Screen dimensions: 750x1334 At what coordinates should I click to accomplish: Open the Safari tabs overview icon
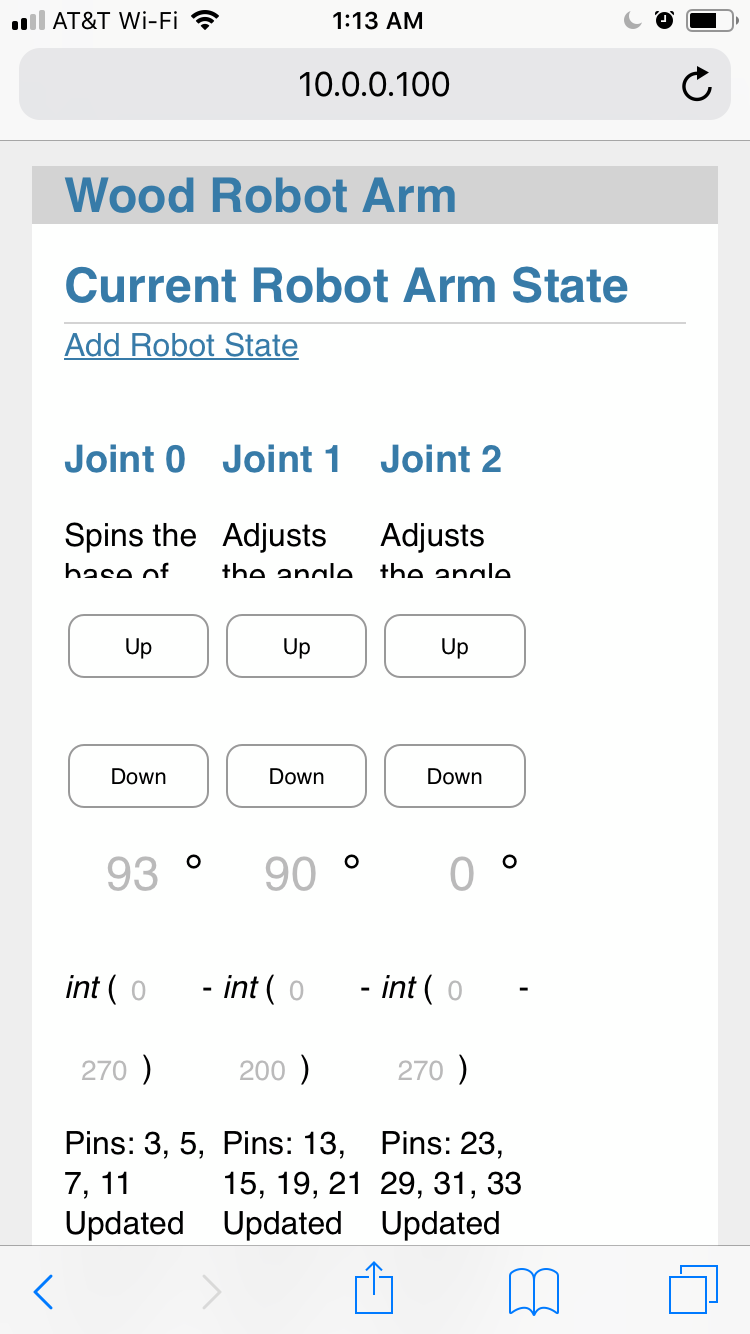pyautogui.click(x=693, y=1290)
